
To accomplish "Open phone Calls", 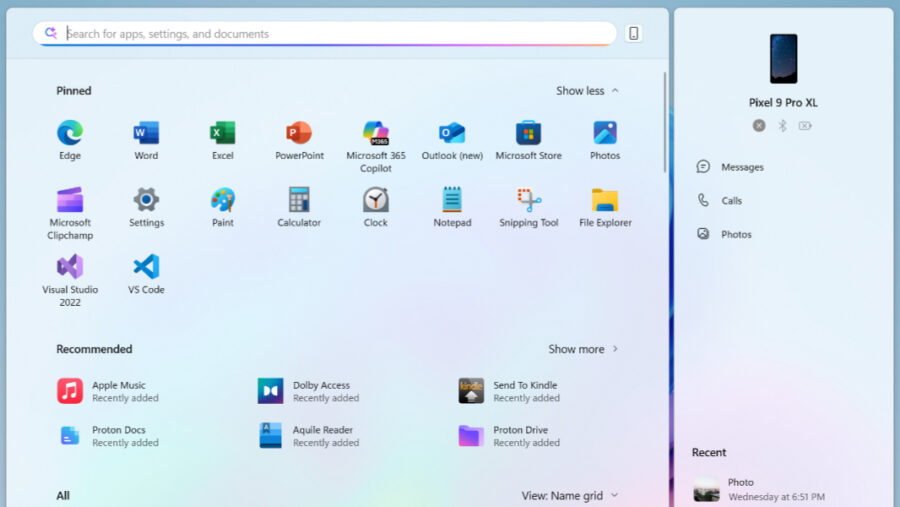I will tap(719, 200).
